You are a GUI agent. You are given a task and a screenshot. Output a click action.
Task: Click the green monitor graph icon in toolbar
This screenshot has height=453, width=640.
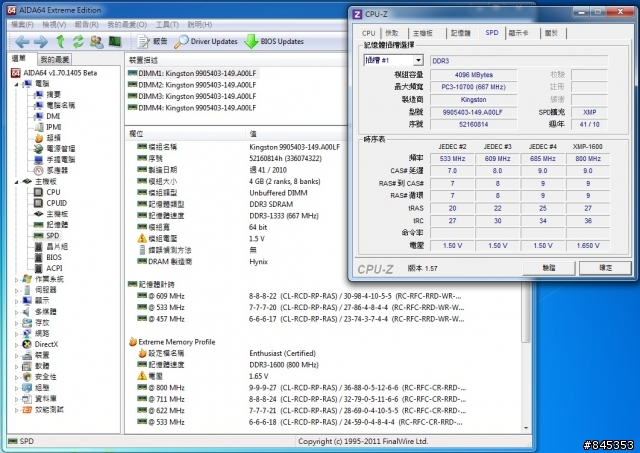click(115, 42)
